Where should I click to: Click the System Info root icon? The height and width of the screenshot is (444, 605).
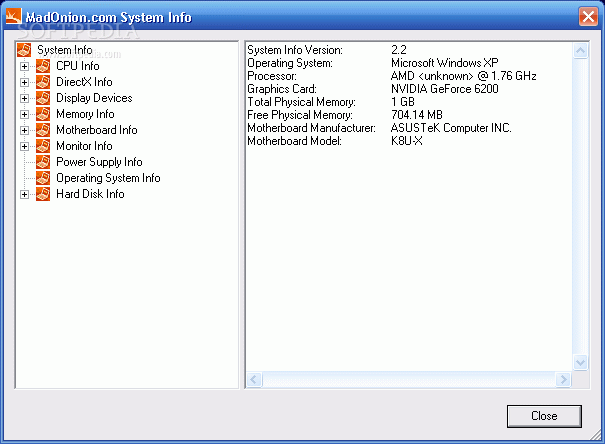pyautogui.click(x=24, y=50)
